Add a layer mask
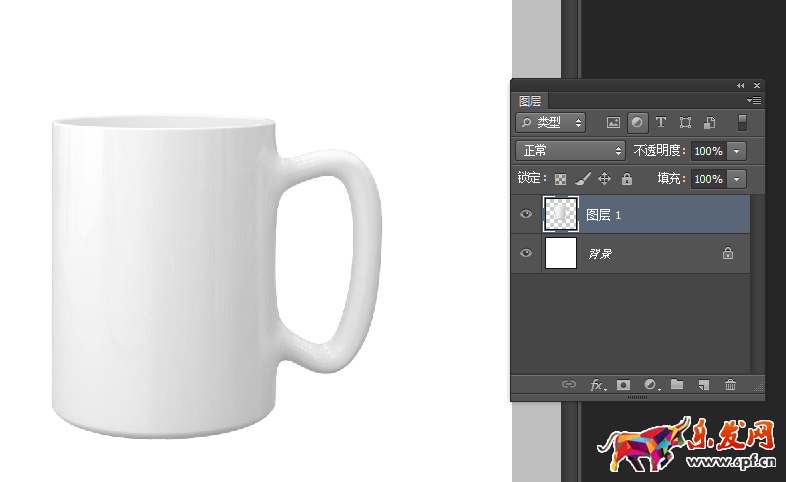786x482 pixels. (623, 385)
